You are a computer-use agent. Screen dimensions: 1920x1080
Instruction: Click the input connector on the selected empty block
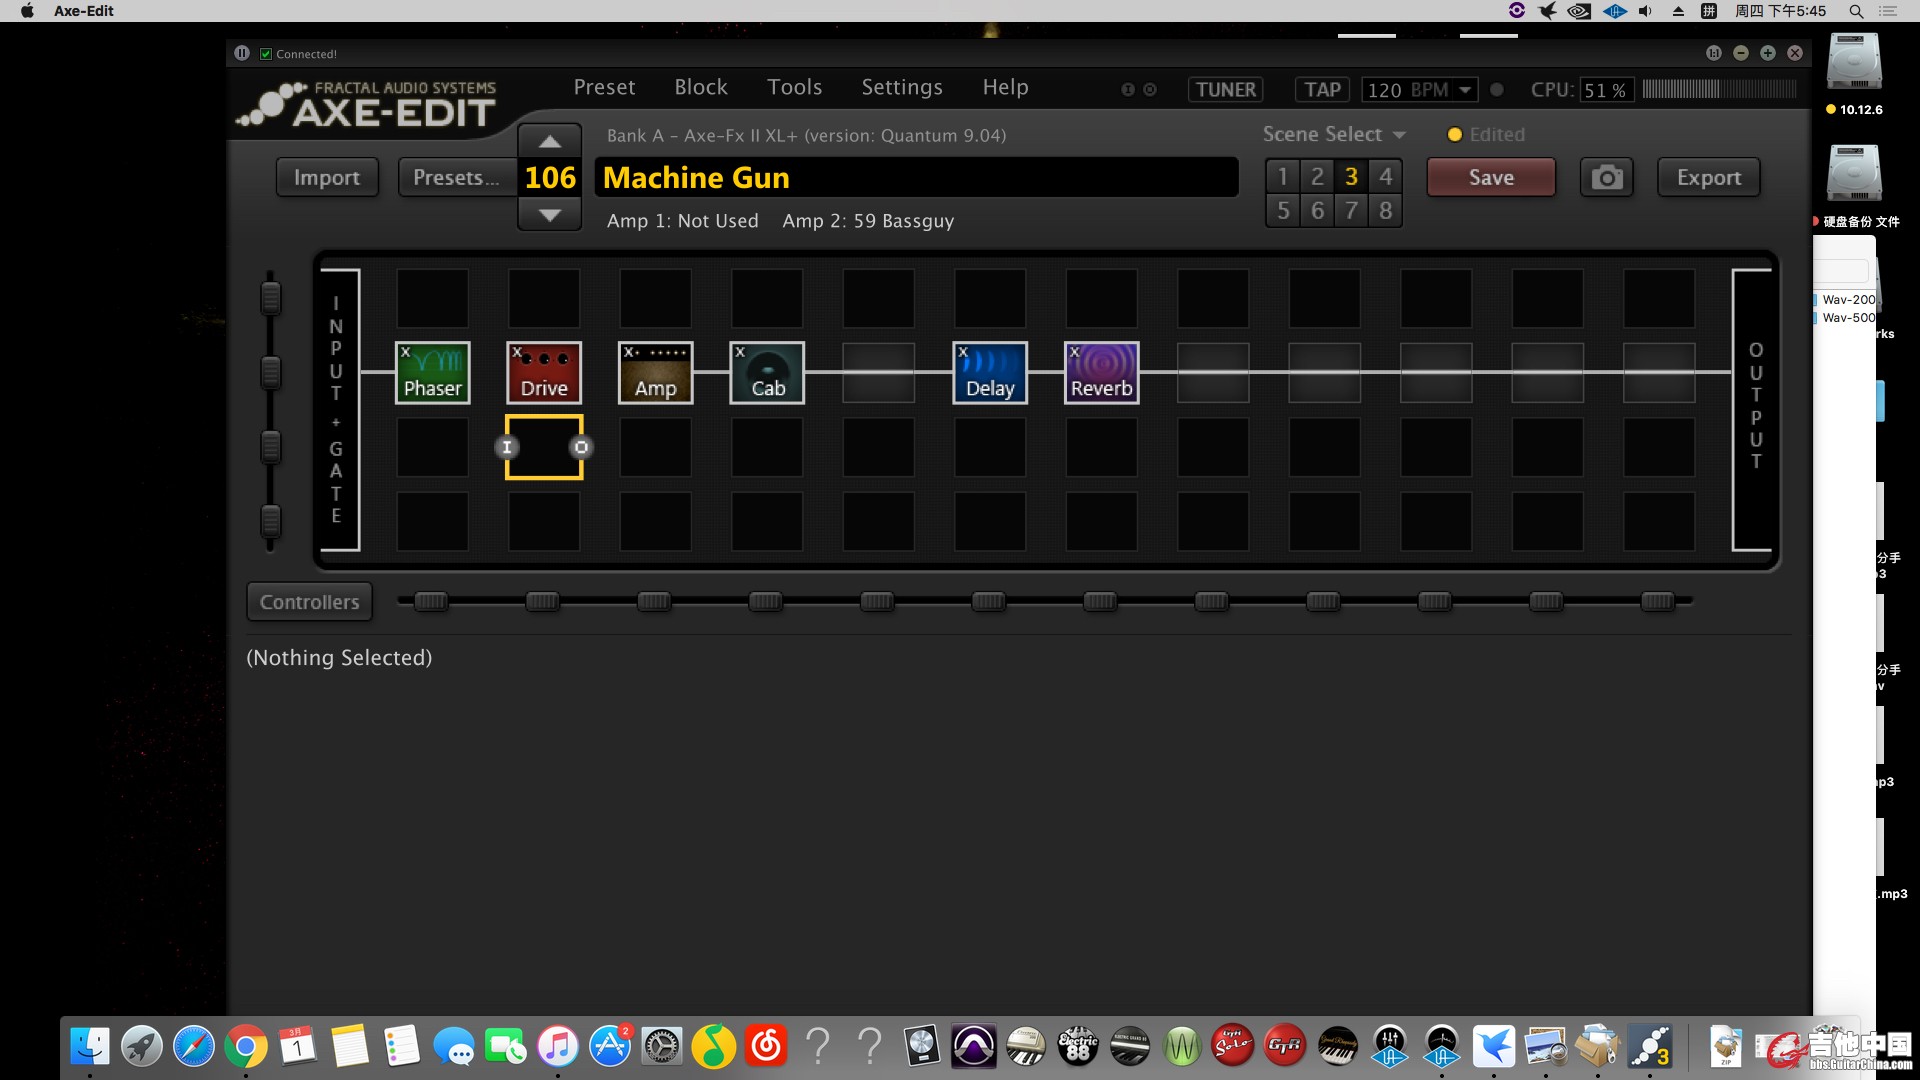507,447
